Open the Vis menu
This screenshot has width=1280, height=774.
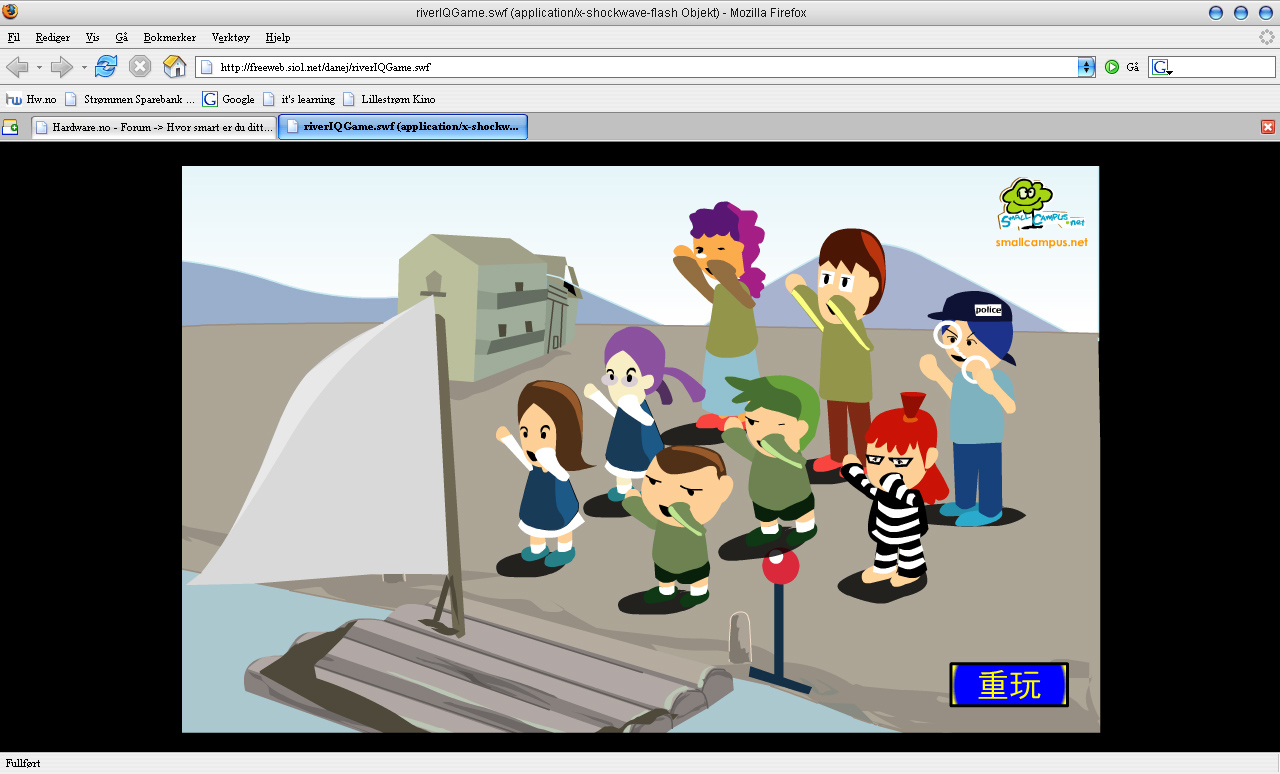tap(93, 37)
